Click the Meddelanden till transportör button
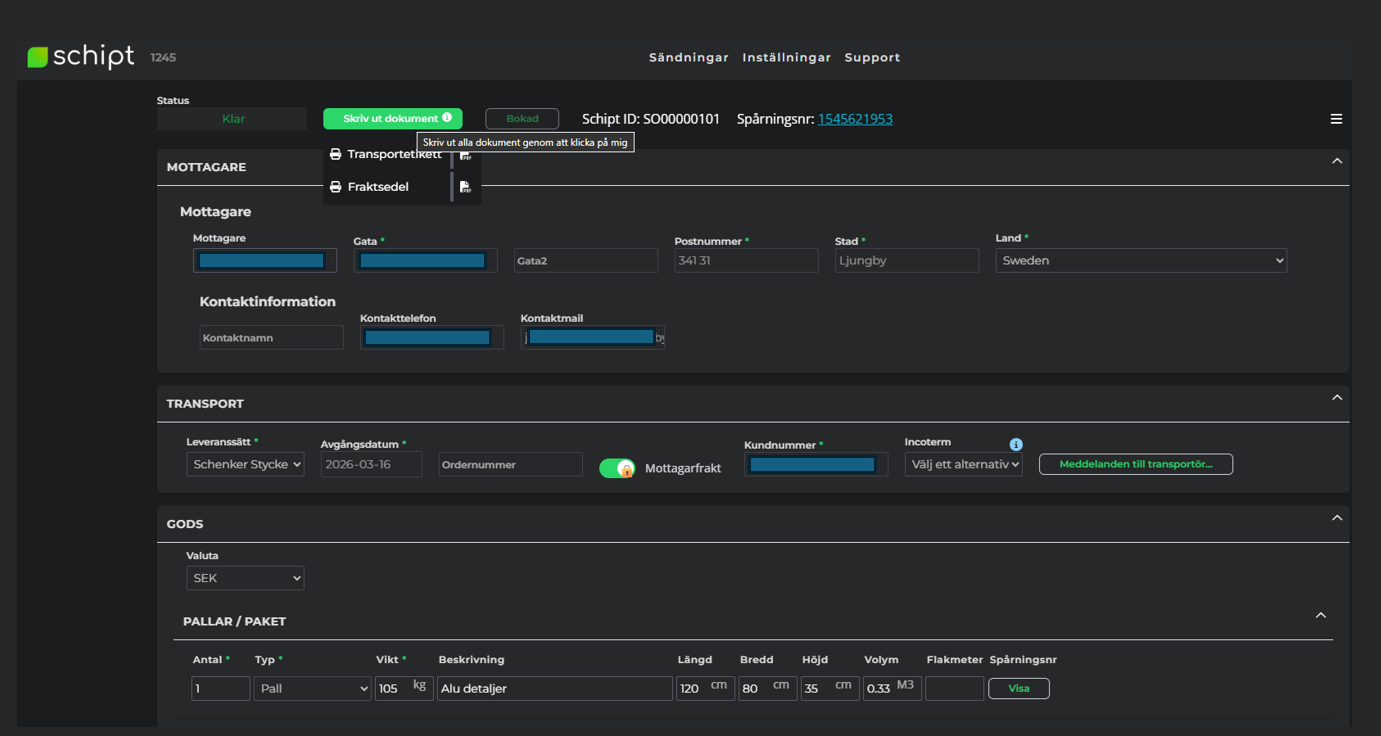1381x736 pixels. (1135, 464)
